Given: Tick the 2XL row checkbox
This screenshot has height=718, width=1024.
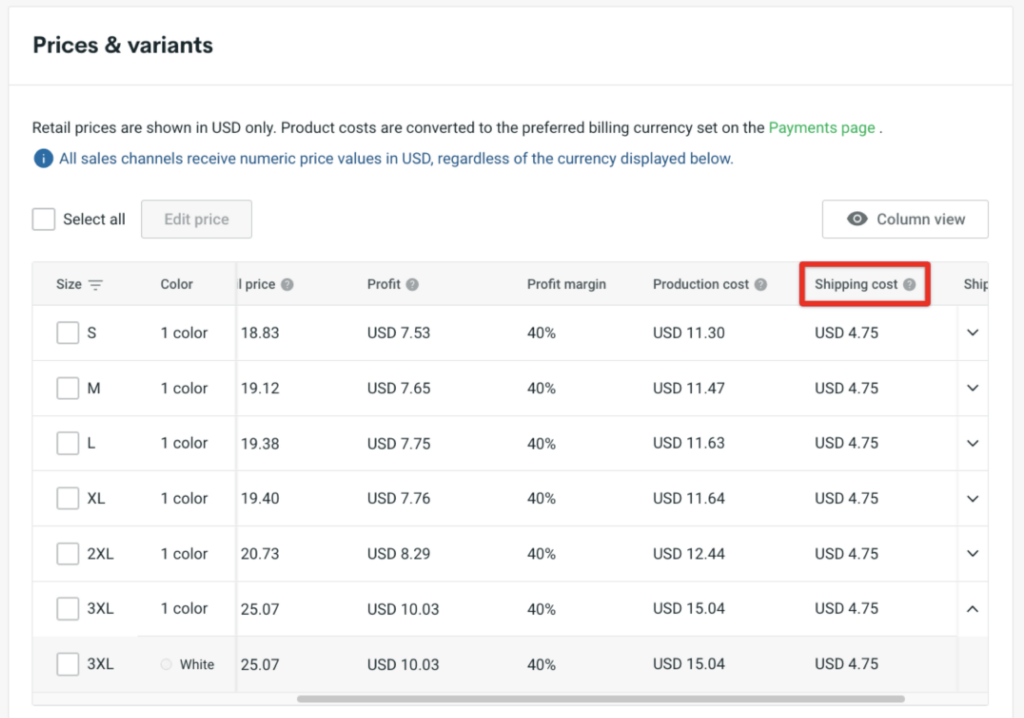Looking at the screenshot, I should [68, 553].
